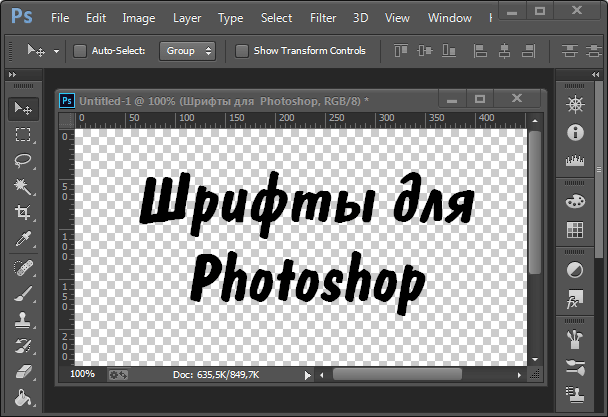Open the Info panel icon
Image resolution: width=608 pixels, height=417 pixels.
point(575,133)
